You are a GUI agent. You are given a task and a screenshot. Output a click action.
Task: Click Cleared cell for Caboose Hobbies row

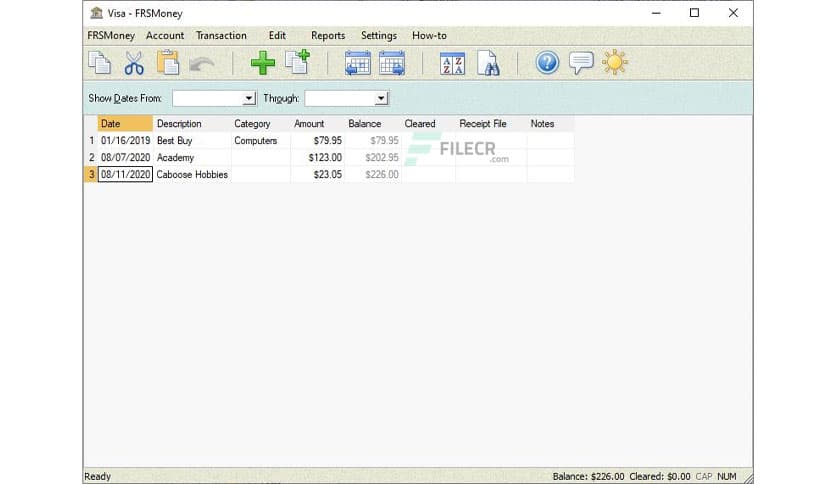[x=428, y=174]
